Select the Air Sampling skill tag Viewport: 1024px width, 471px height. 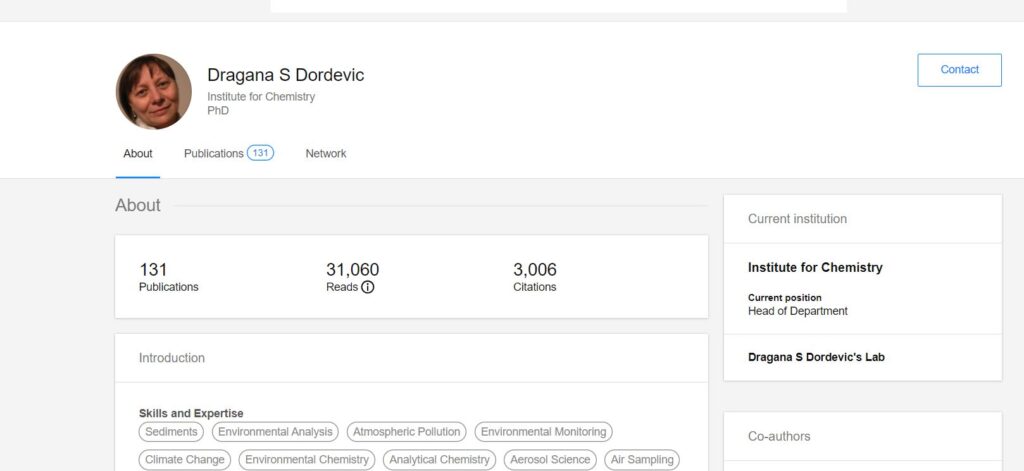642,460
